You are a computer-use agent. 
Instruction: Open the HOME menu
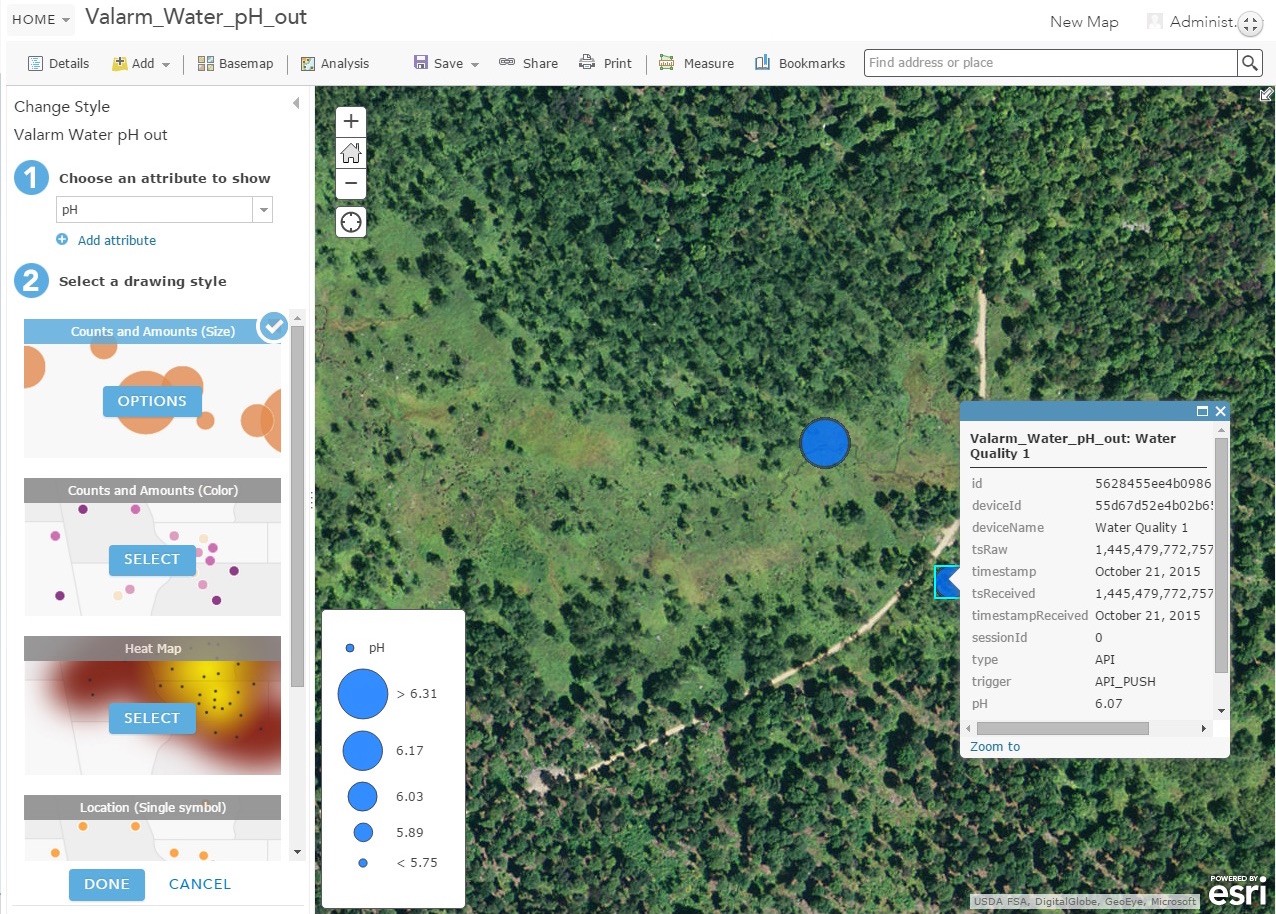click(x=40, y=19)
